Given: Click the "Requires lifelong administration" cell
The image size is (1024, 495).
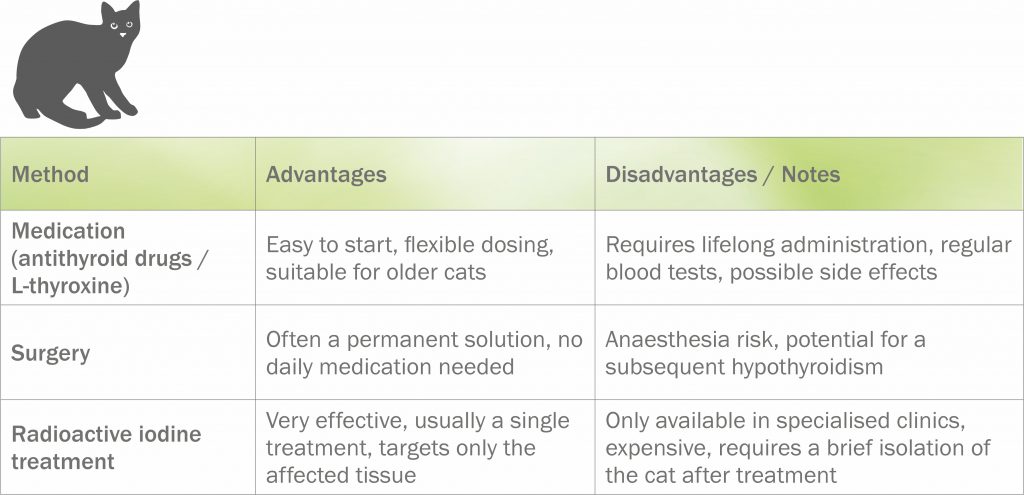Looking at the screenshot, I should tap(808, 245).
